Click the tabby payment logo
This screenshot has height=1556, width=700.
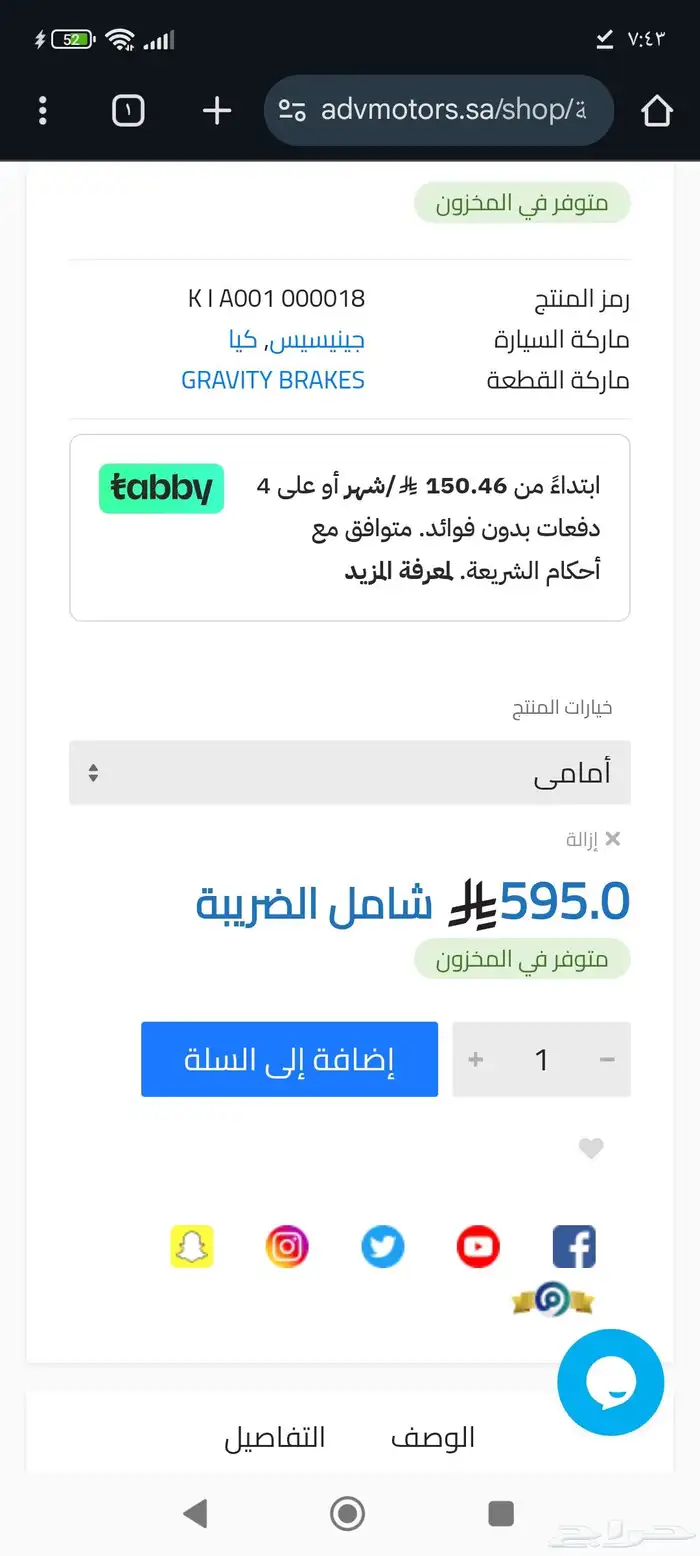click(x=161, y=489)
